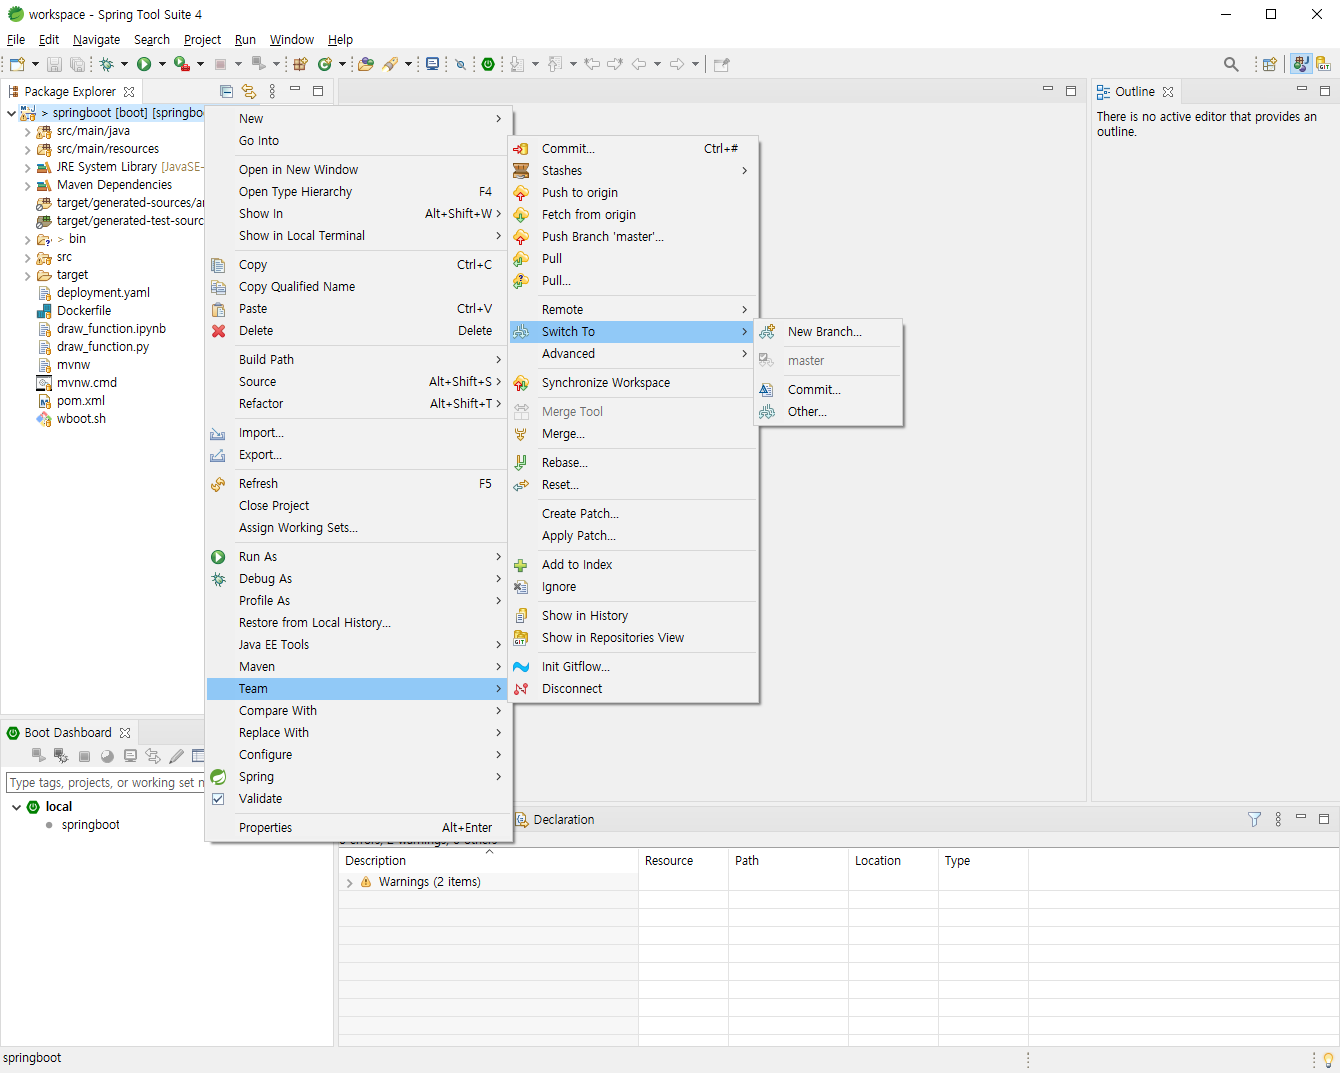Select pom.xml in Package Explorer
This screenshot has height=1073, width=1340.
80,401
